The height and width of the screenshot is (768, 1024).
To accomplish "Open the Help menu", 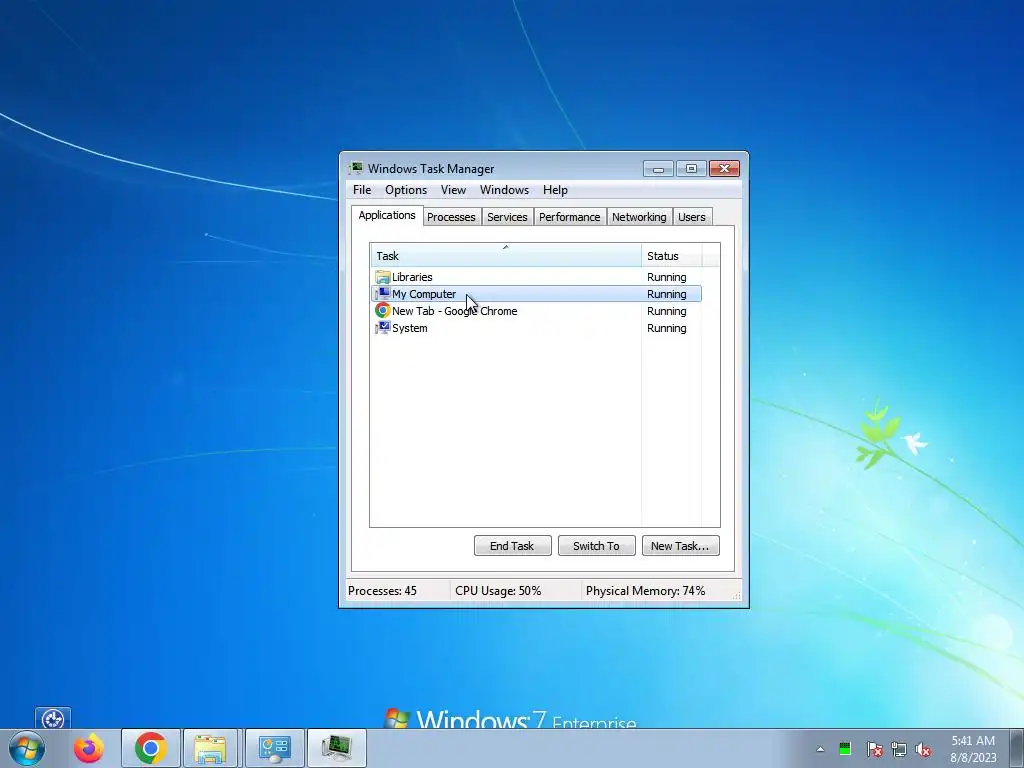I will pos(555,190).
